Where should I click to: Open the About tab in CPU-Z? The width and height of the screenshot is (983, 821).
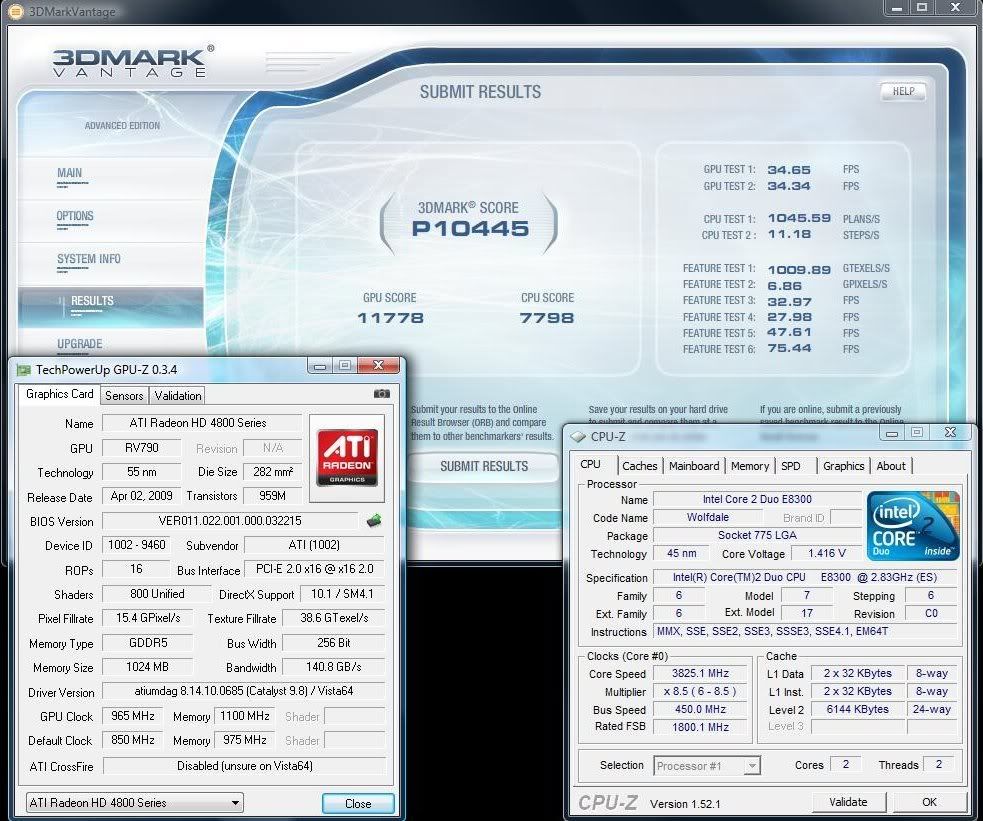click(891, 466)
